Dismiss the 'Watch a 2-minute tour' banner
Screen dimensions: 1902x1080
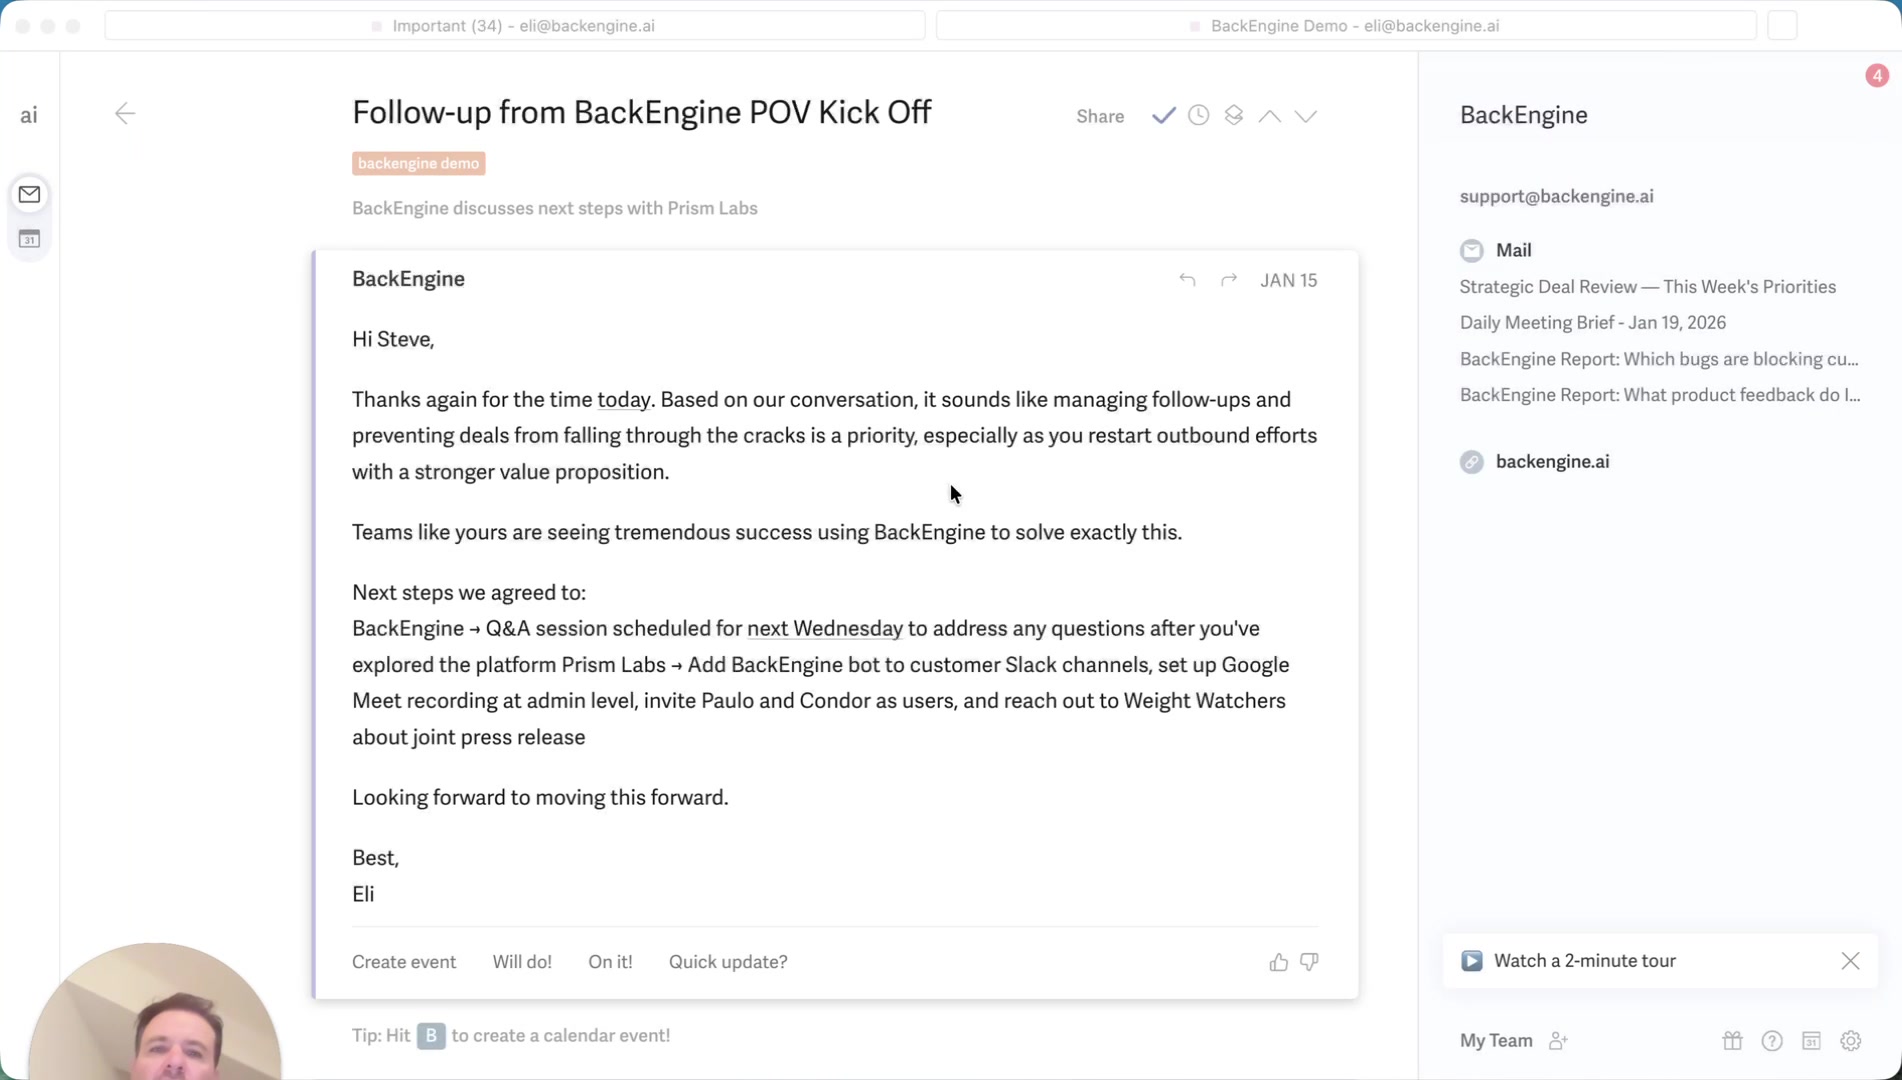(1850, 961)
